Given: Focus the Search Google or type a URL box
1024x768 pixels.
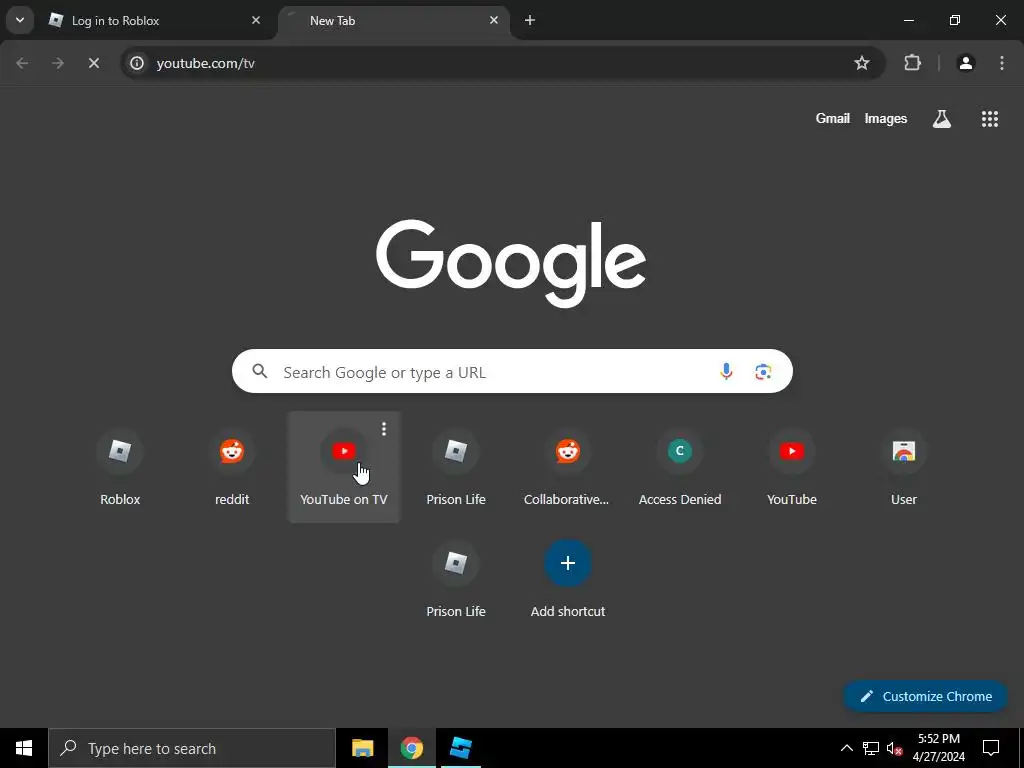Looking at the screenshot, I should click(512, 372).
